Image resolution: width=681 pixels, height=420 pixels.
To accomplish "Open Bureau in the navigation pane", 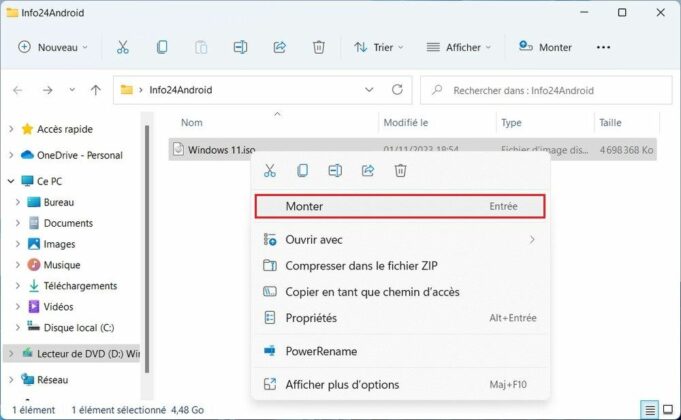I will tap(59, 202).
